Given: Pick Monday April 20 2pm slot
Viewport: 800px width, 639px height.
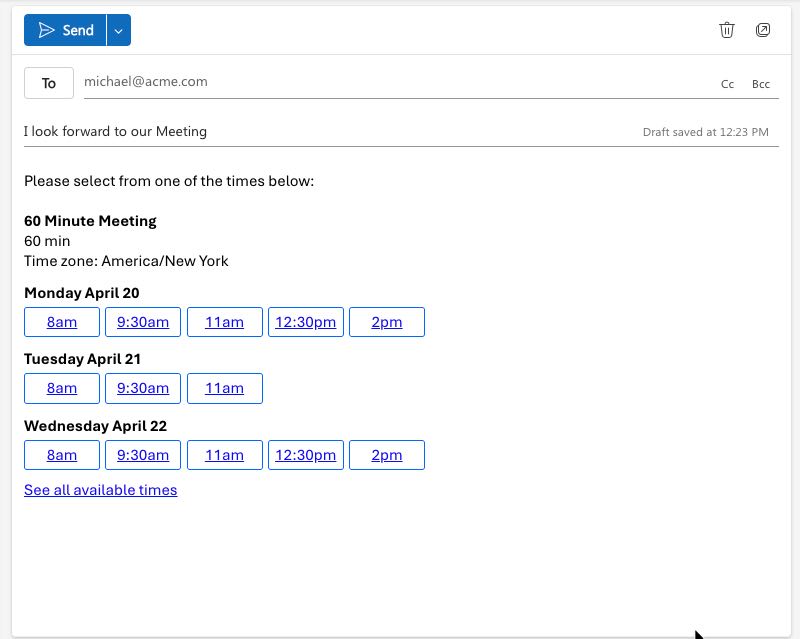Looking at the screenshot, I should point(387,322).
